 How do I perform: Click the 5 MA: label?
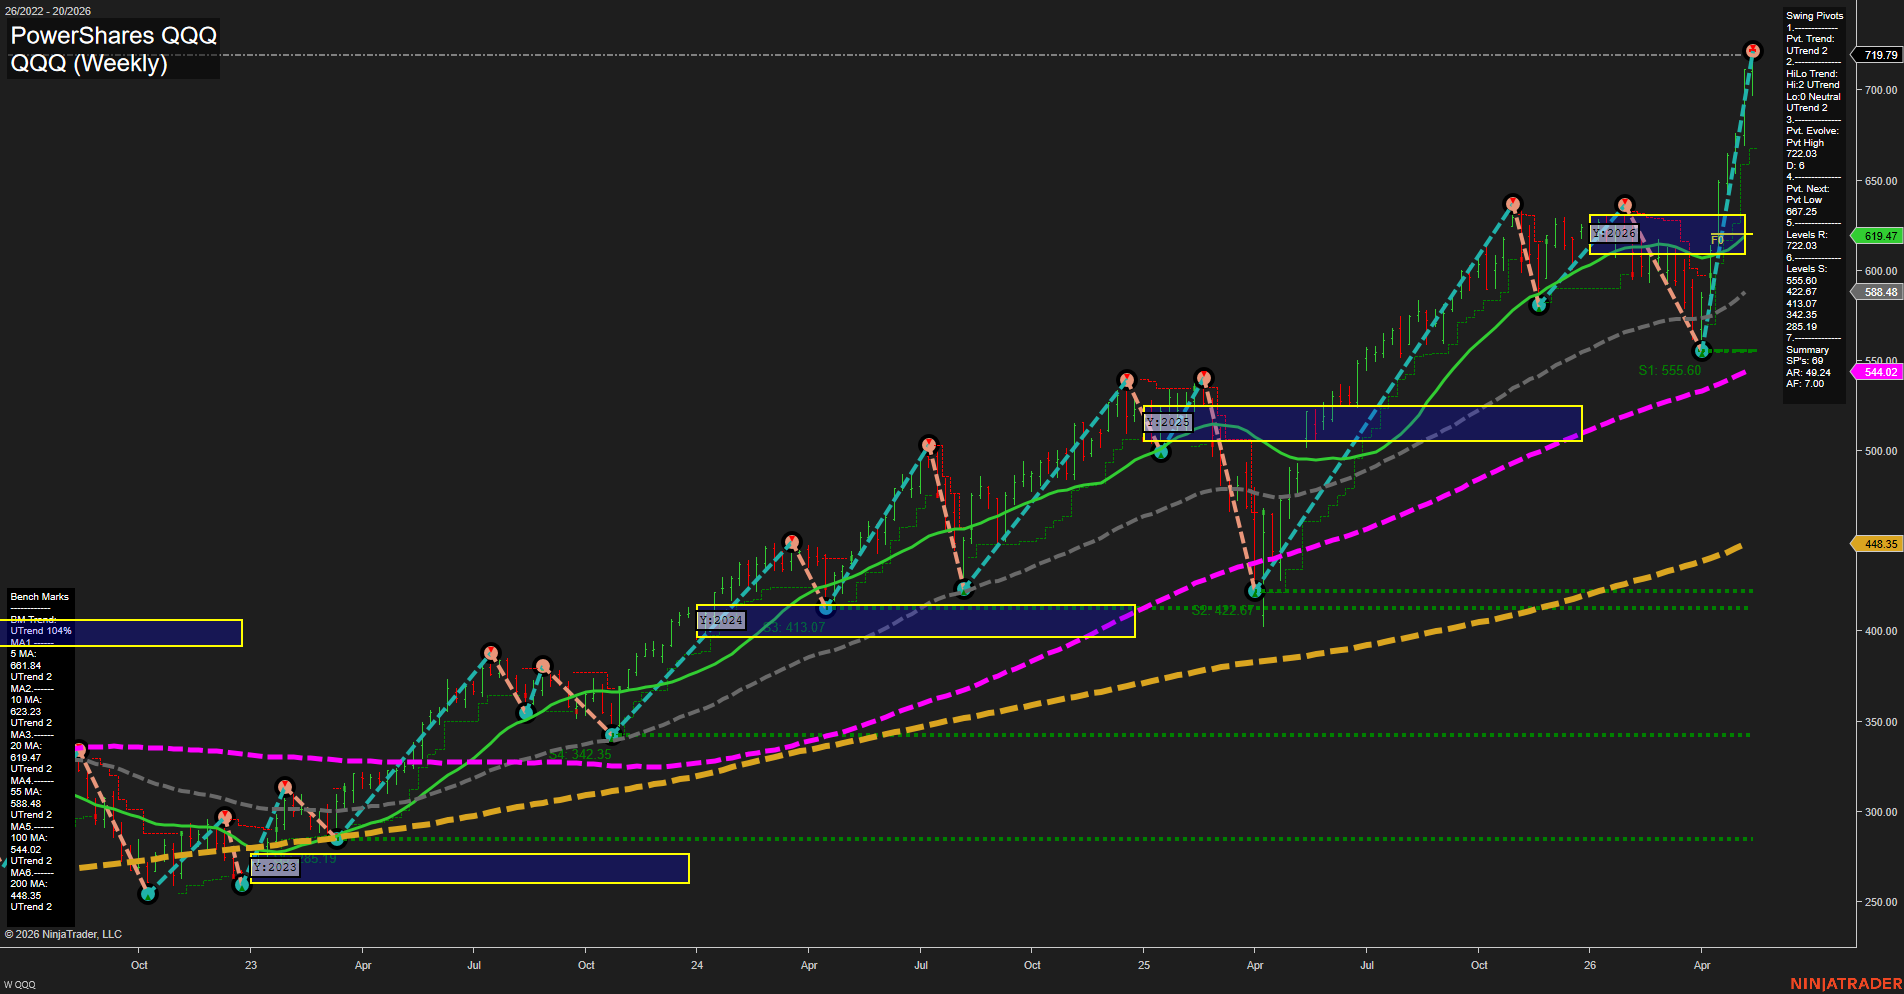coord(23,654)
